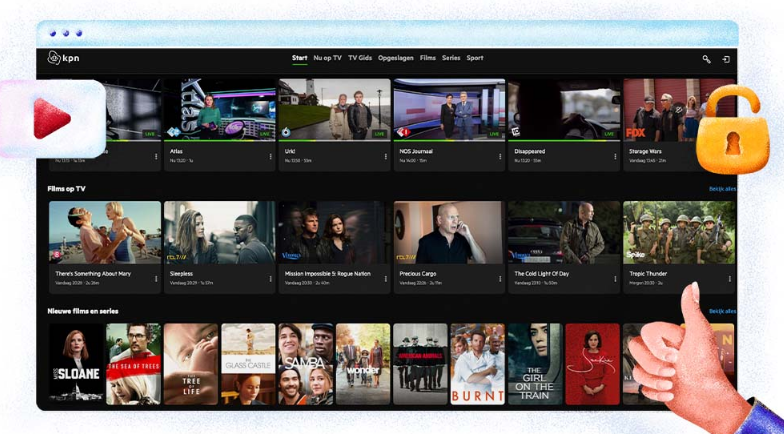Switch to Nu op TV tab
The width and height of the screenshot is (784, 434).
pyautogui.click(x=328, y=58)
